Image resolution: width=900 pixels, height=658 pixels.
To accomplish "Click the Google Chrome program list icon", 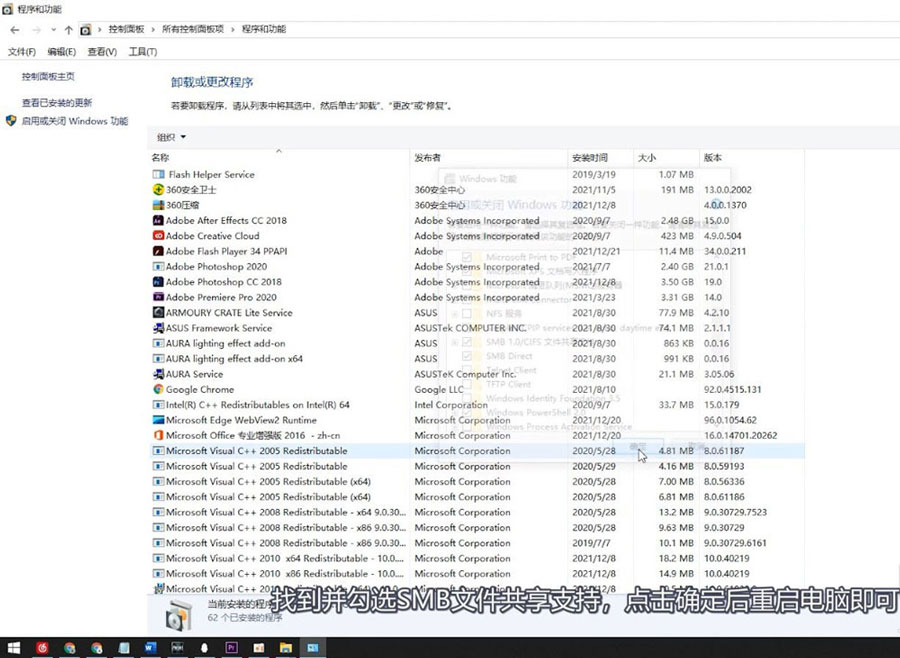I will click(158, 389).
